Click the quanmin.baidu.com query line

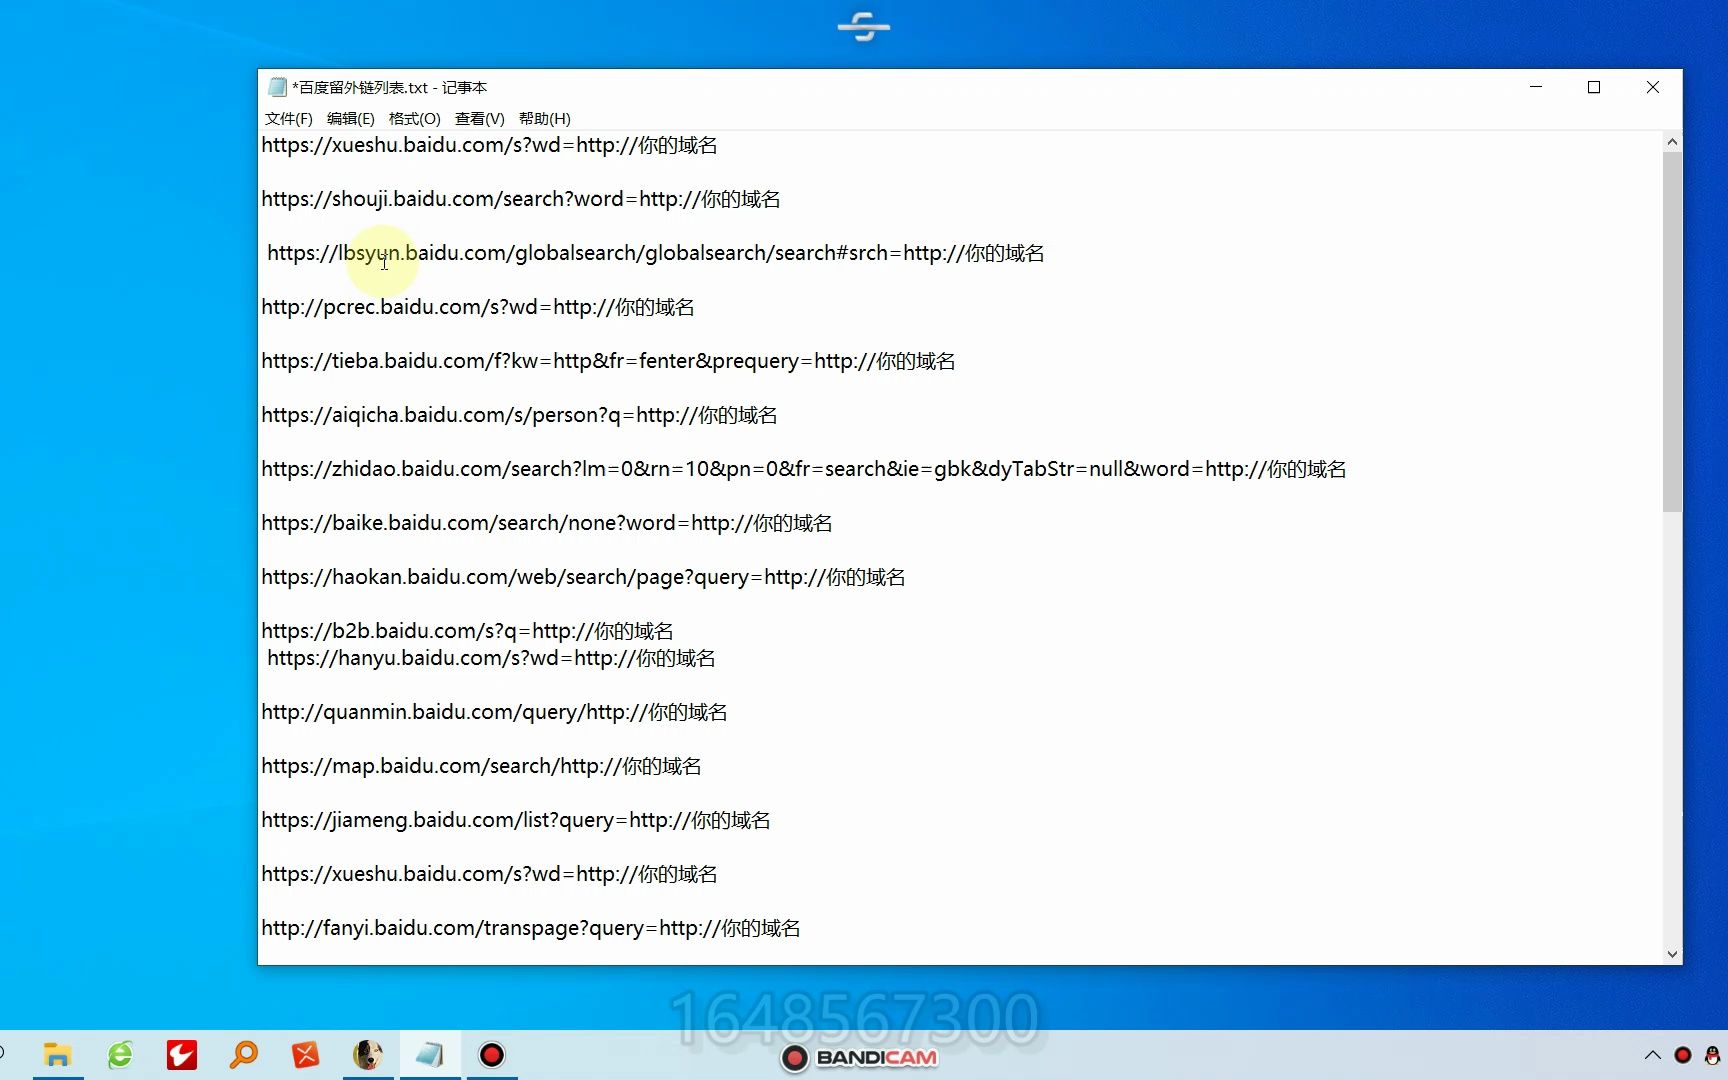494,712
